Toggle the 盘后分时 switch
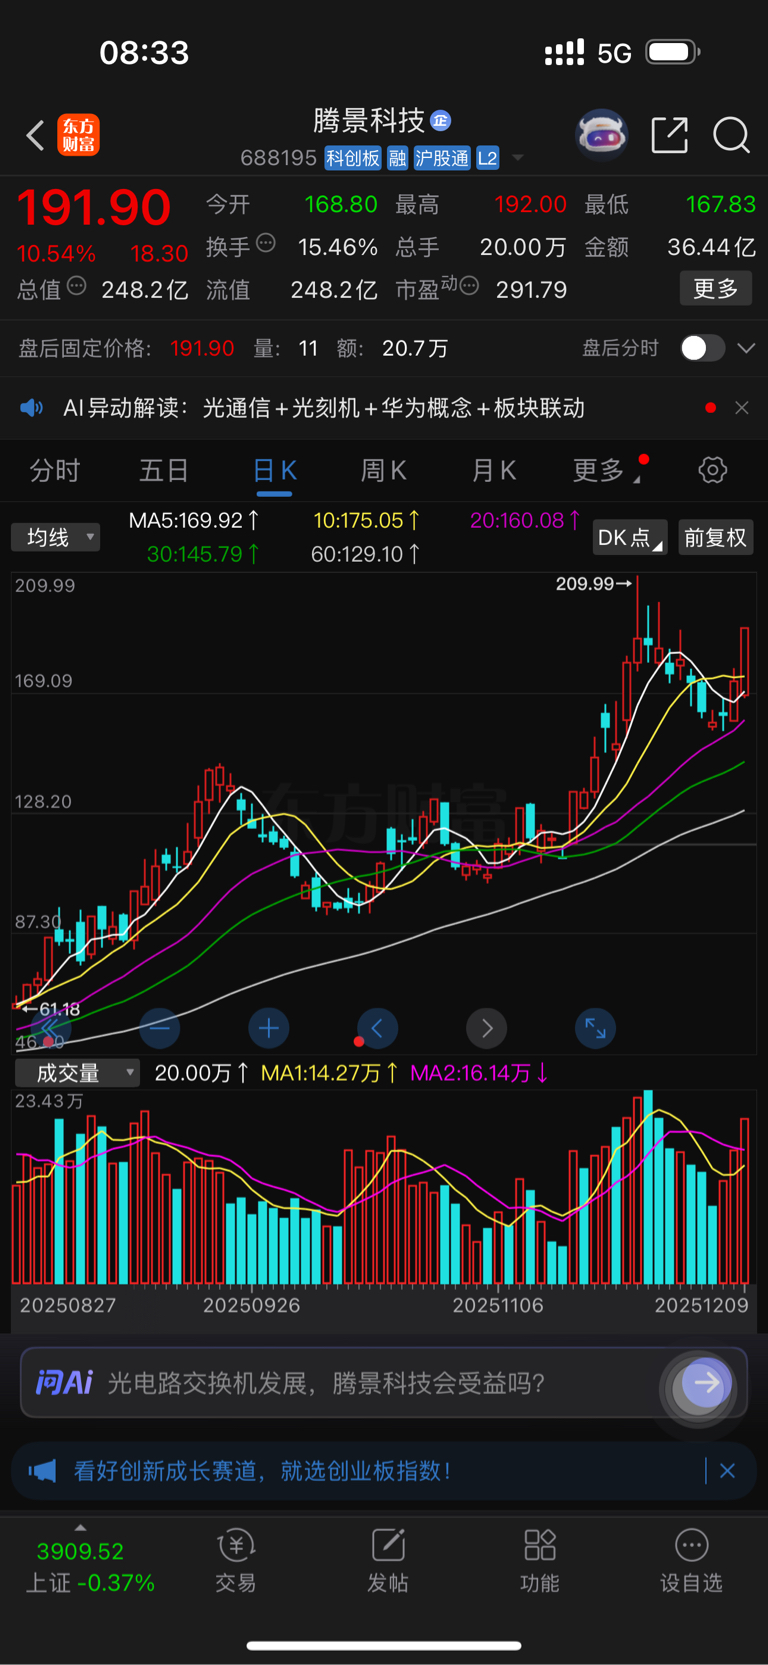768x1665 pixels. point(702,348)
